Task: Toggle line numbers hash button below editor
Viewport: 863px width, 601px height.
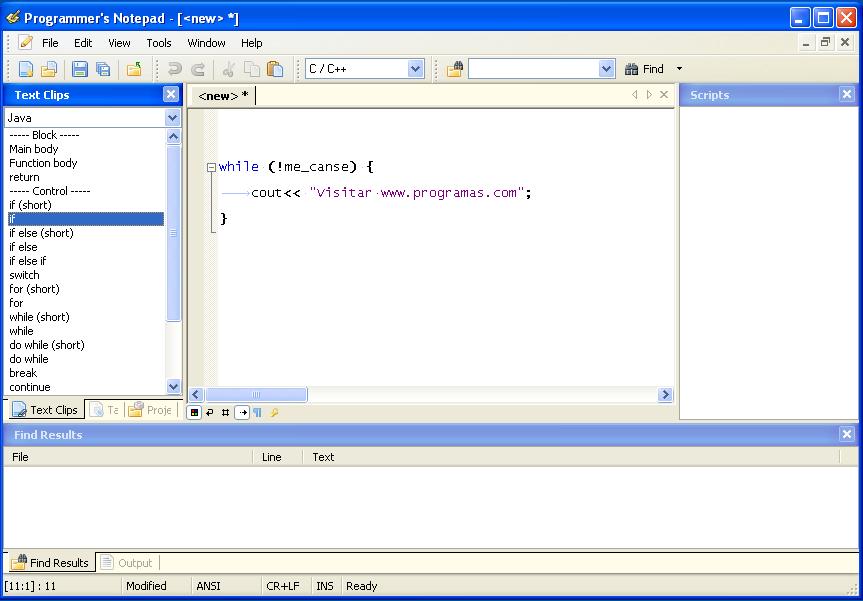Action: tap(226, 412)
